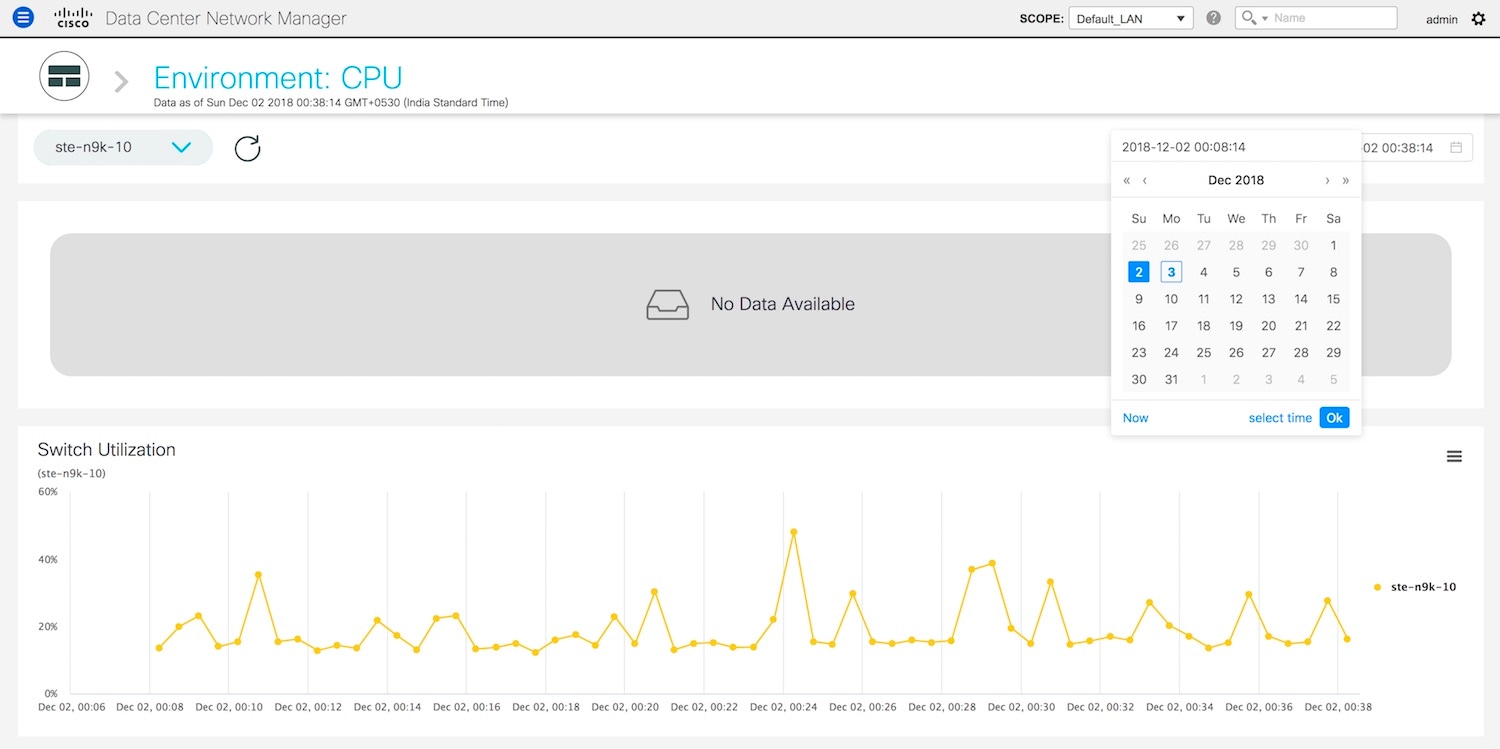Go to the next month in calendar
1500x749 pixels.
click(1327, 181)
